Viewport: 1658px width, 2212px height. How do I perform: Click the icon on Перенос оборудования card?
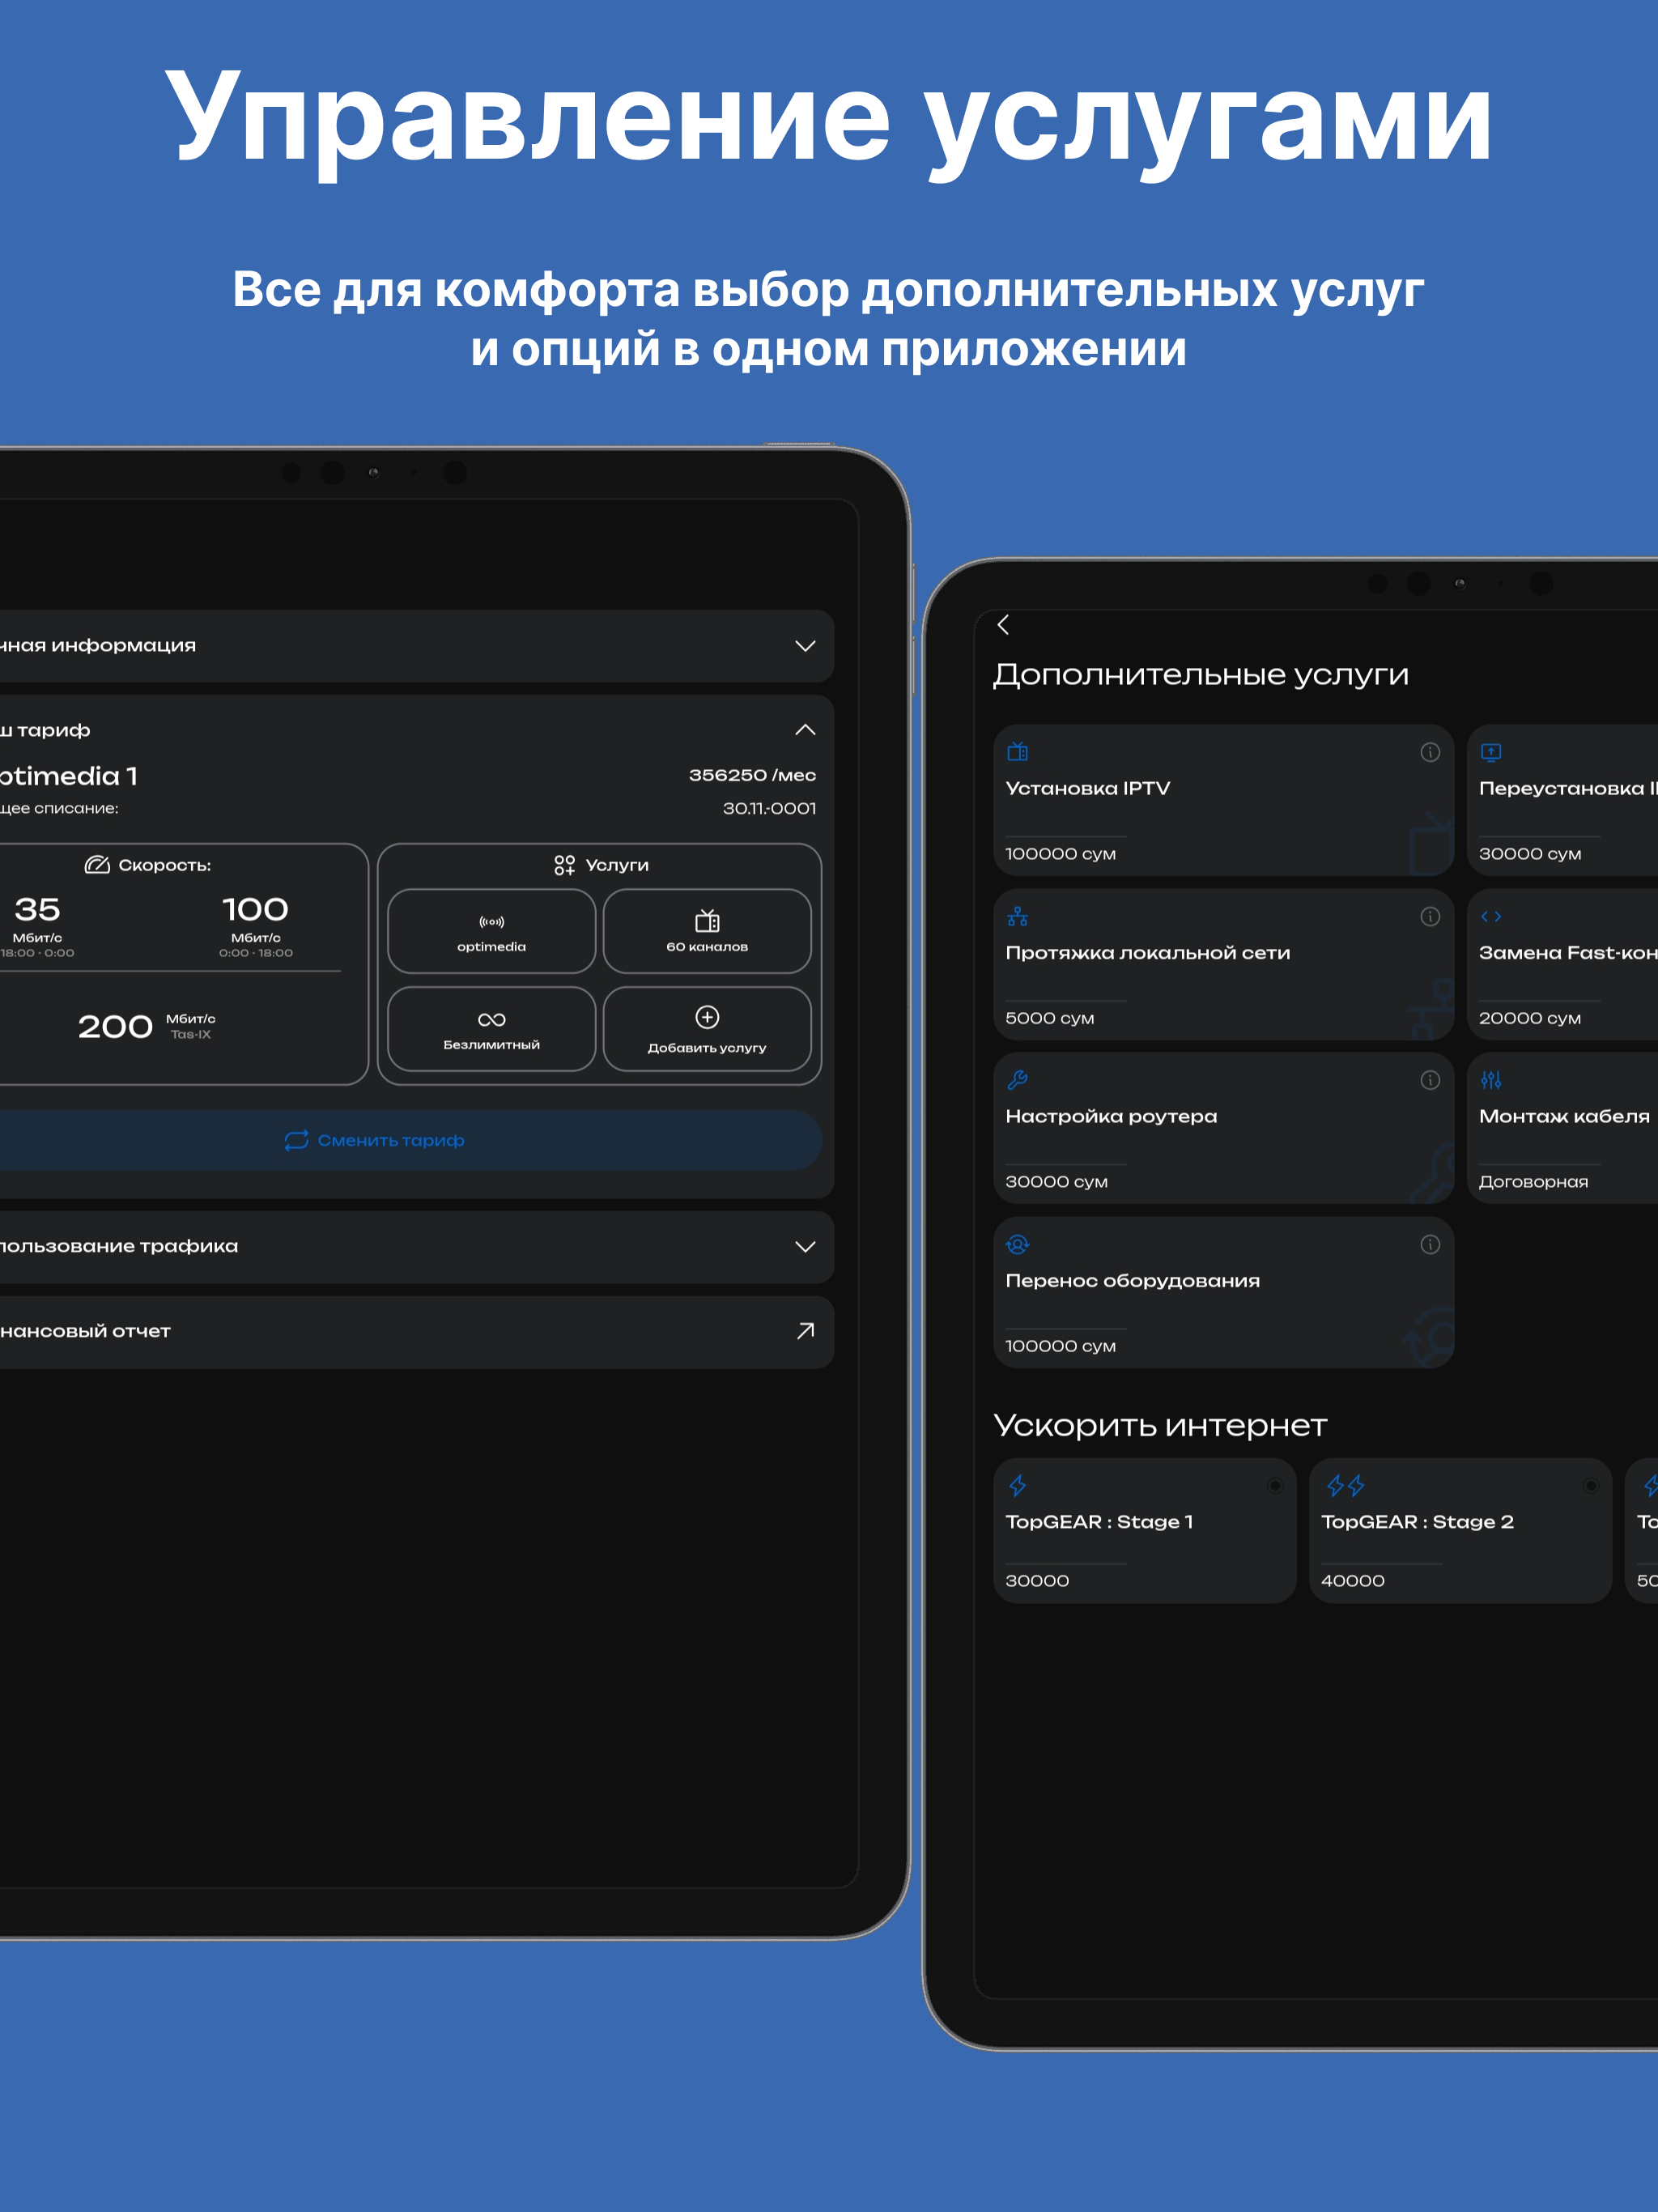pos(1017,1244)
